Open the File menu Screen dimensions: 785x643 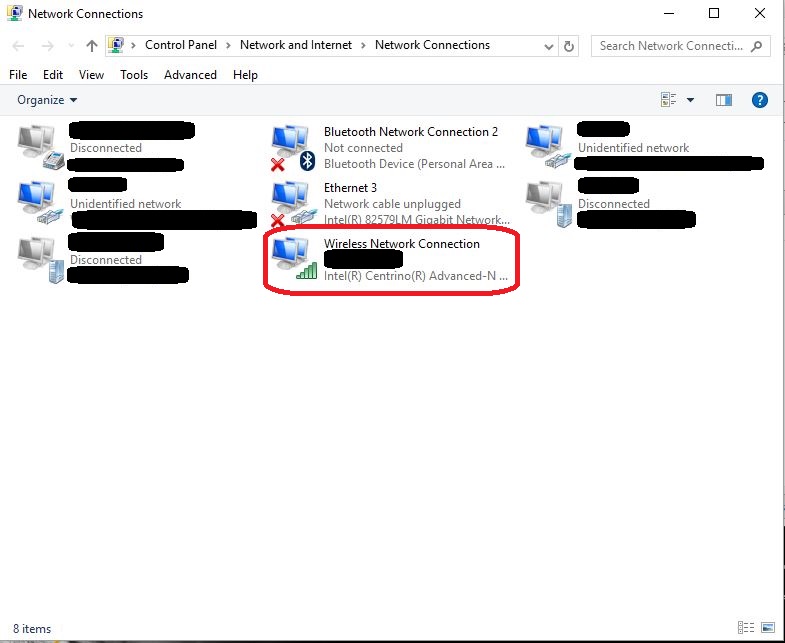(x=18, y=75)
